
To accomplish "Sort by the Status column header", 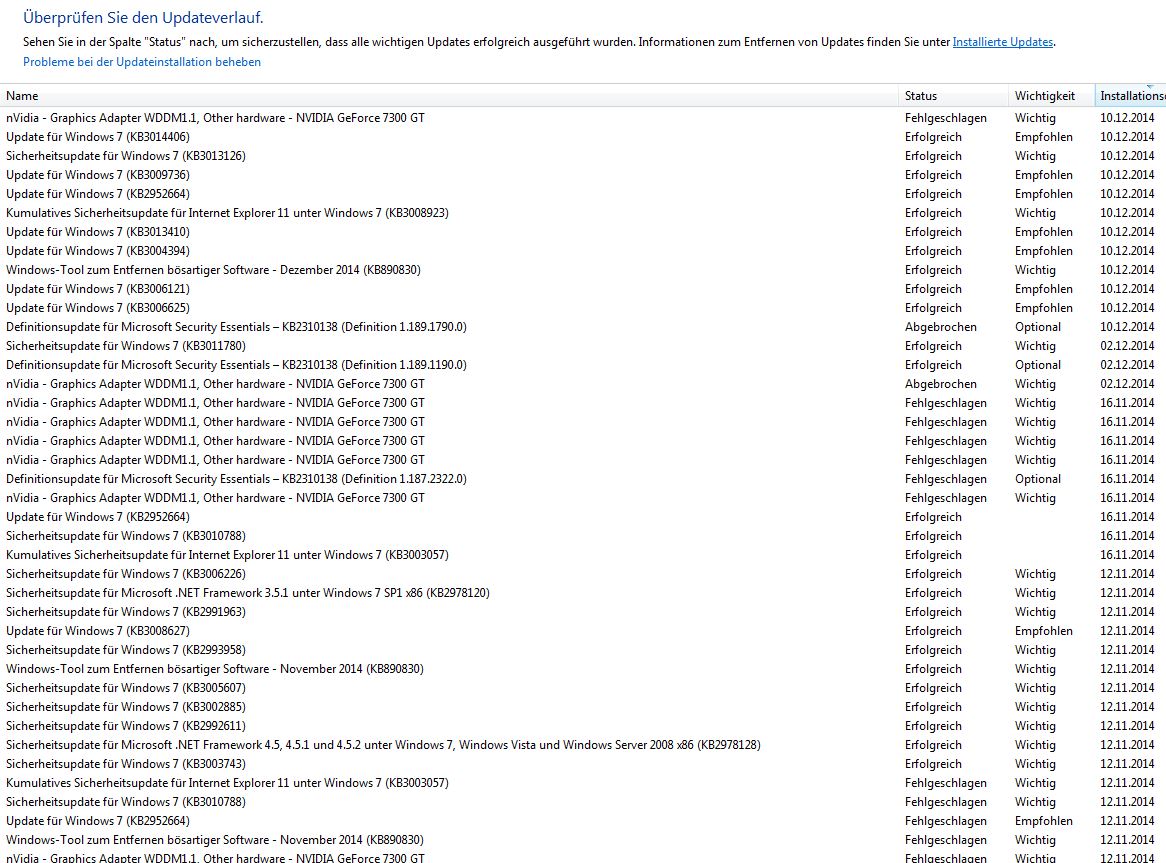I will [953, 96].
